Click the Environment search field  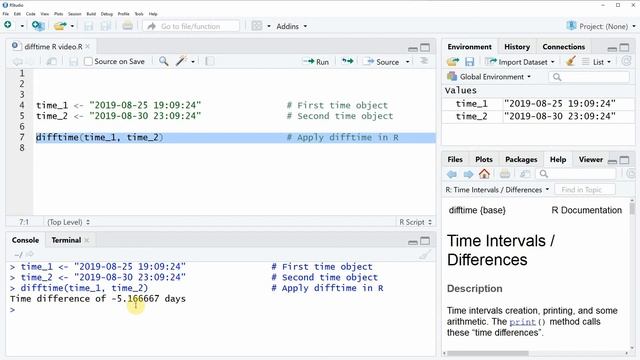coord(589,77)
